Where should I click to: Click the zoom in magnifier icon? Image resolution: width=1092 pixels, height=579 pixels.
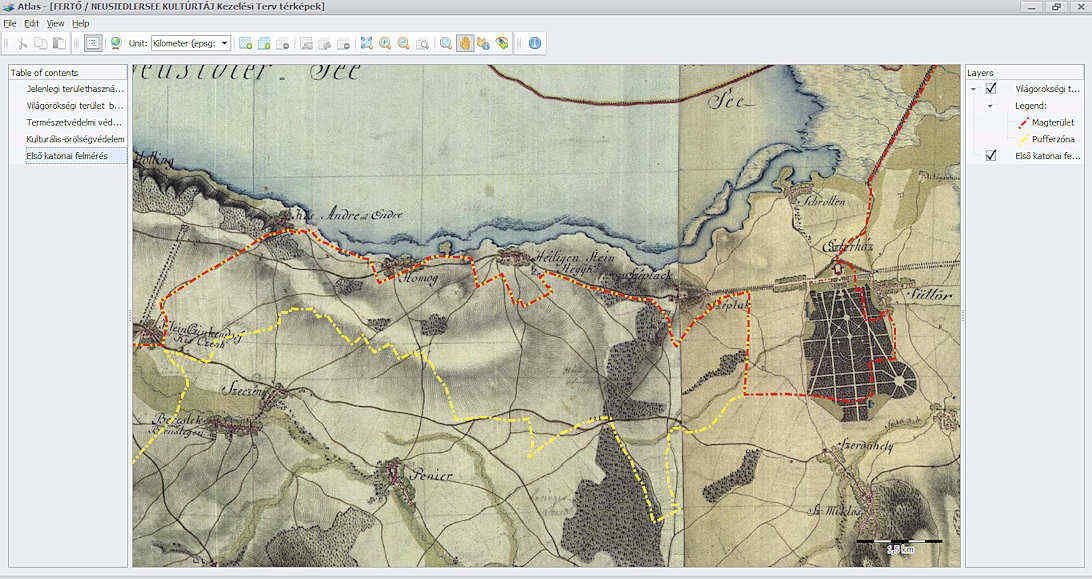pos(385,43)
